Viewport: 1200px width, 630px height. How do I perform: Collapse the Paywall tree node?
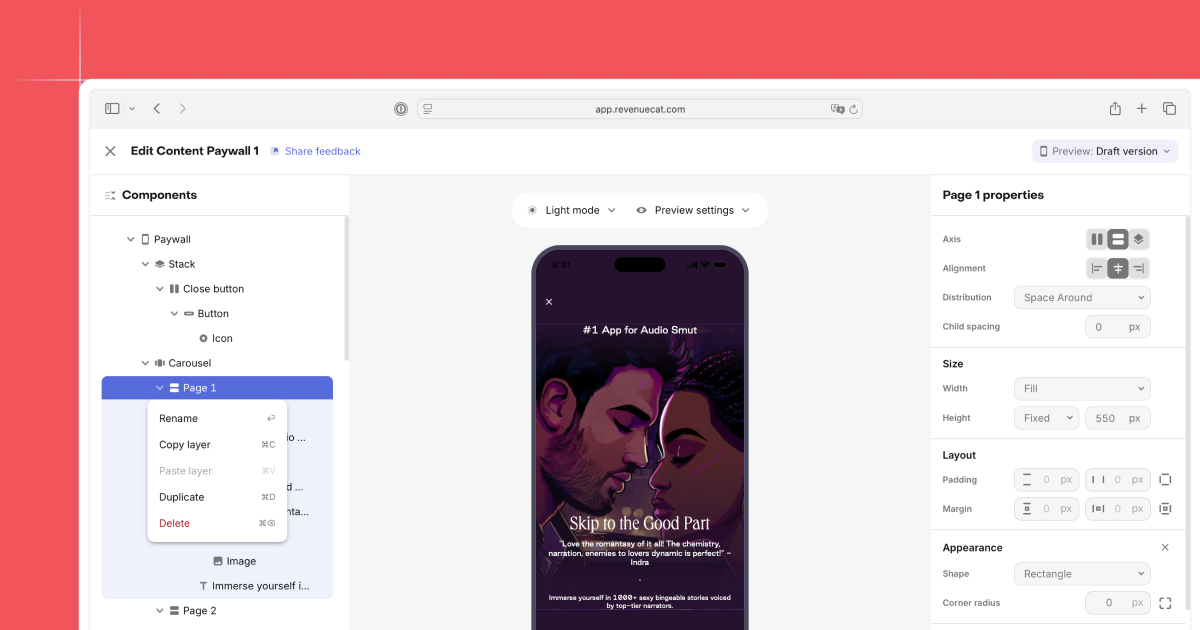point(130,239)
